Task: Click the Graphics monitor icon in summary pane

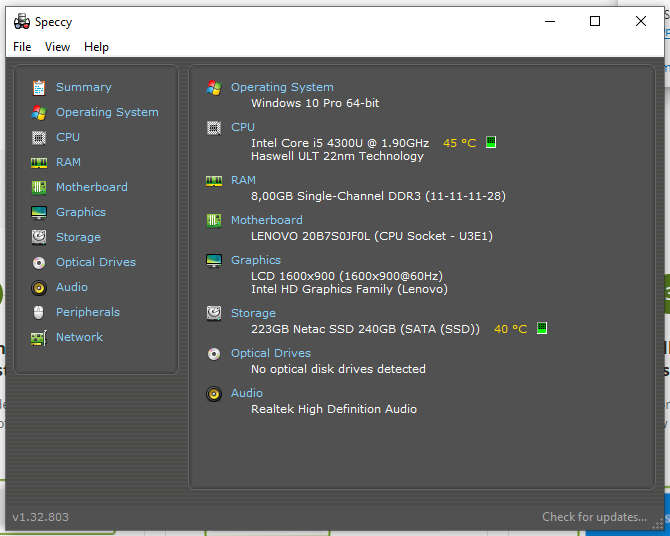Action: 214,261
